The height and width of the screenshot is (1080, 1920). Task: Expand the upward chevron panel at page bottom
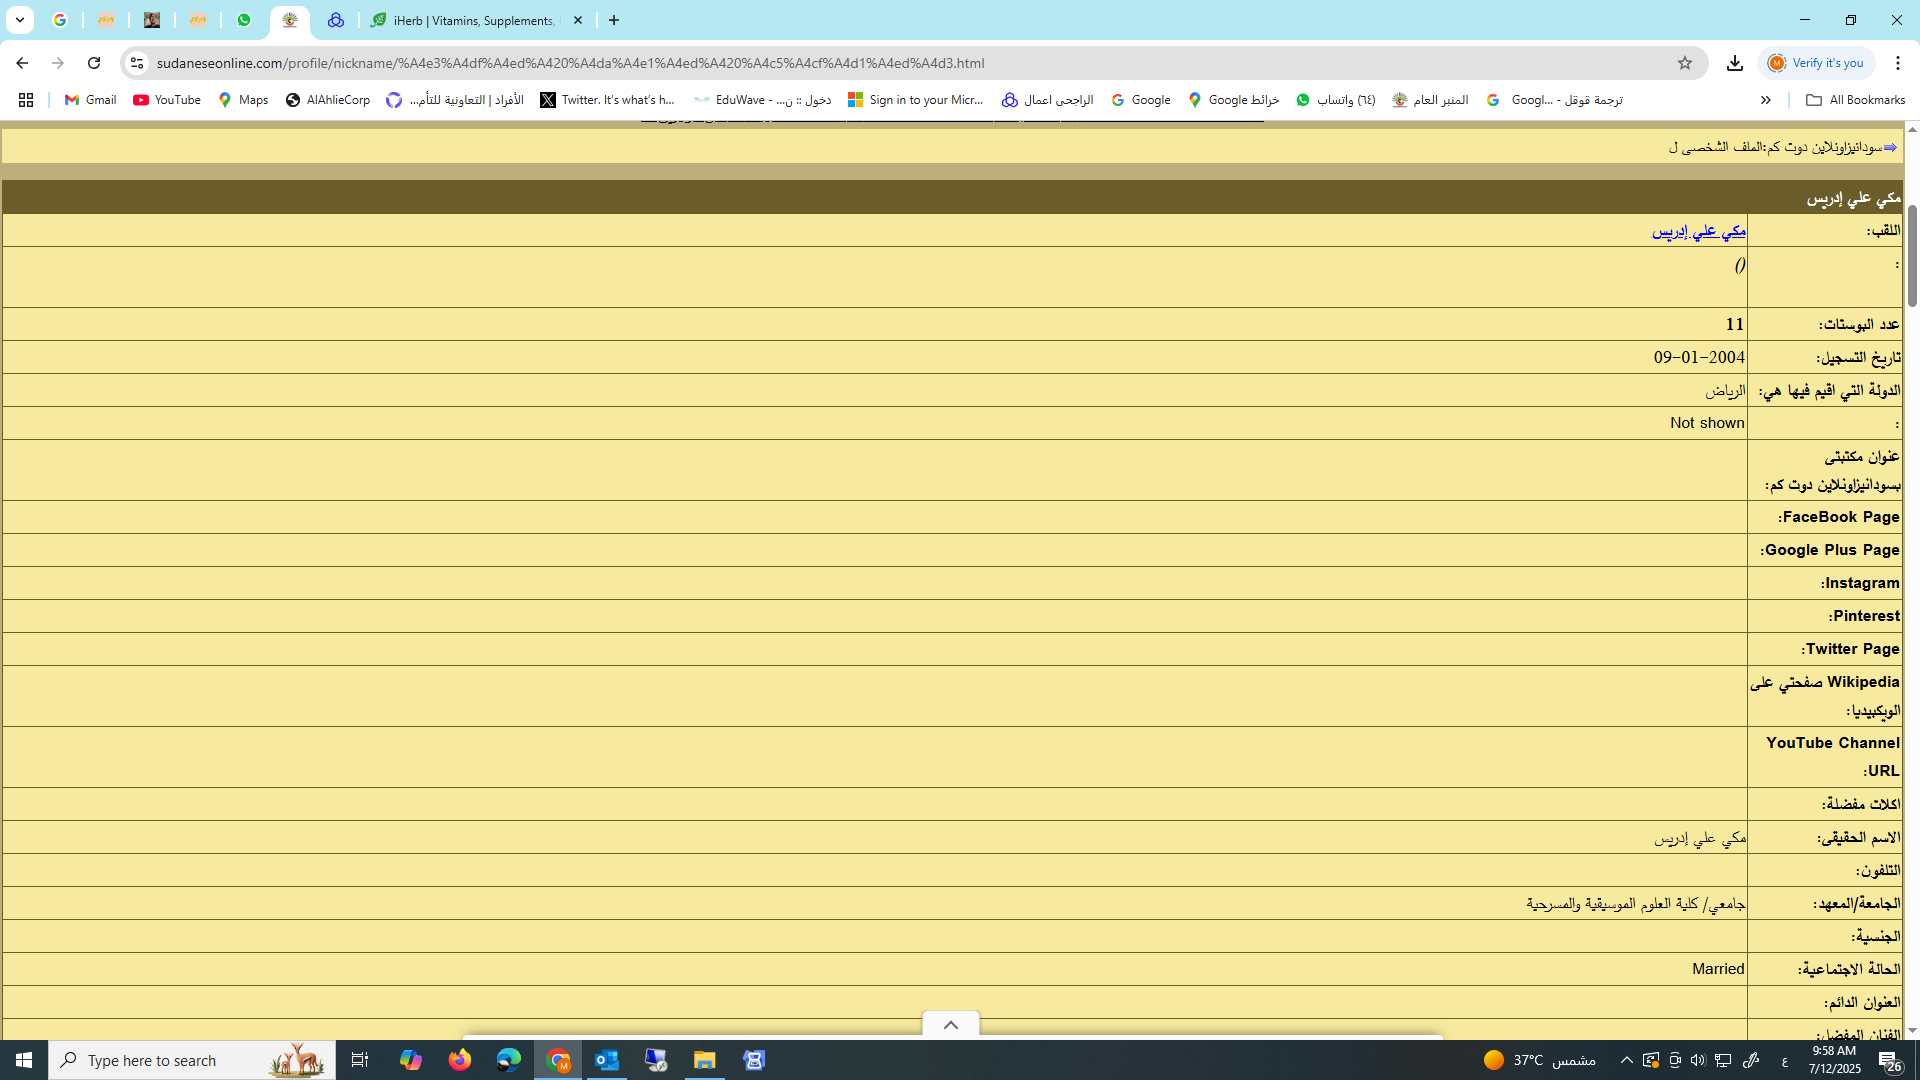point(951,1025)
